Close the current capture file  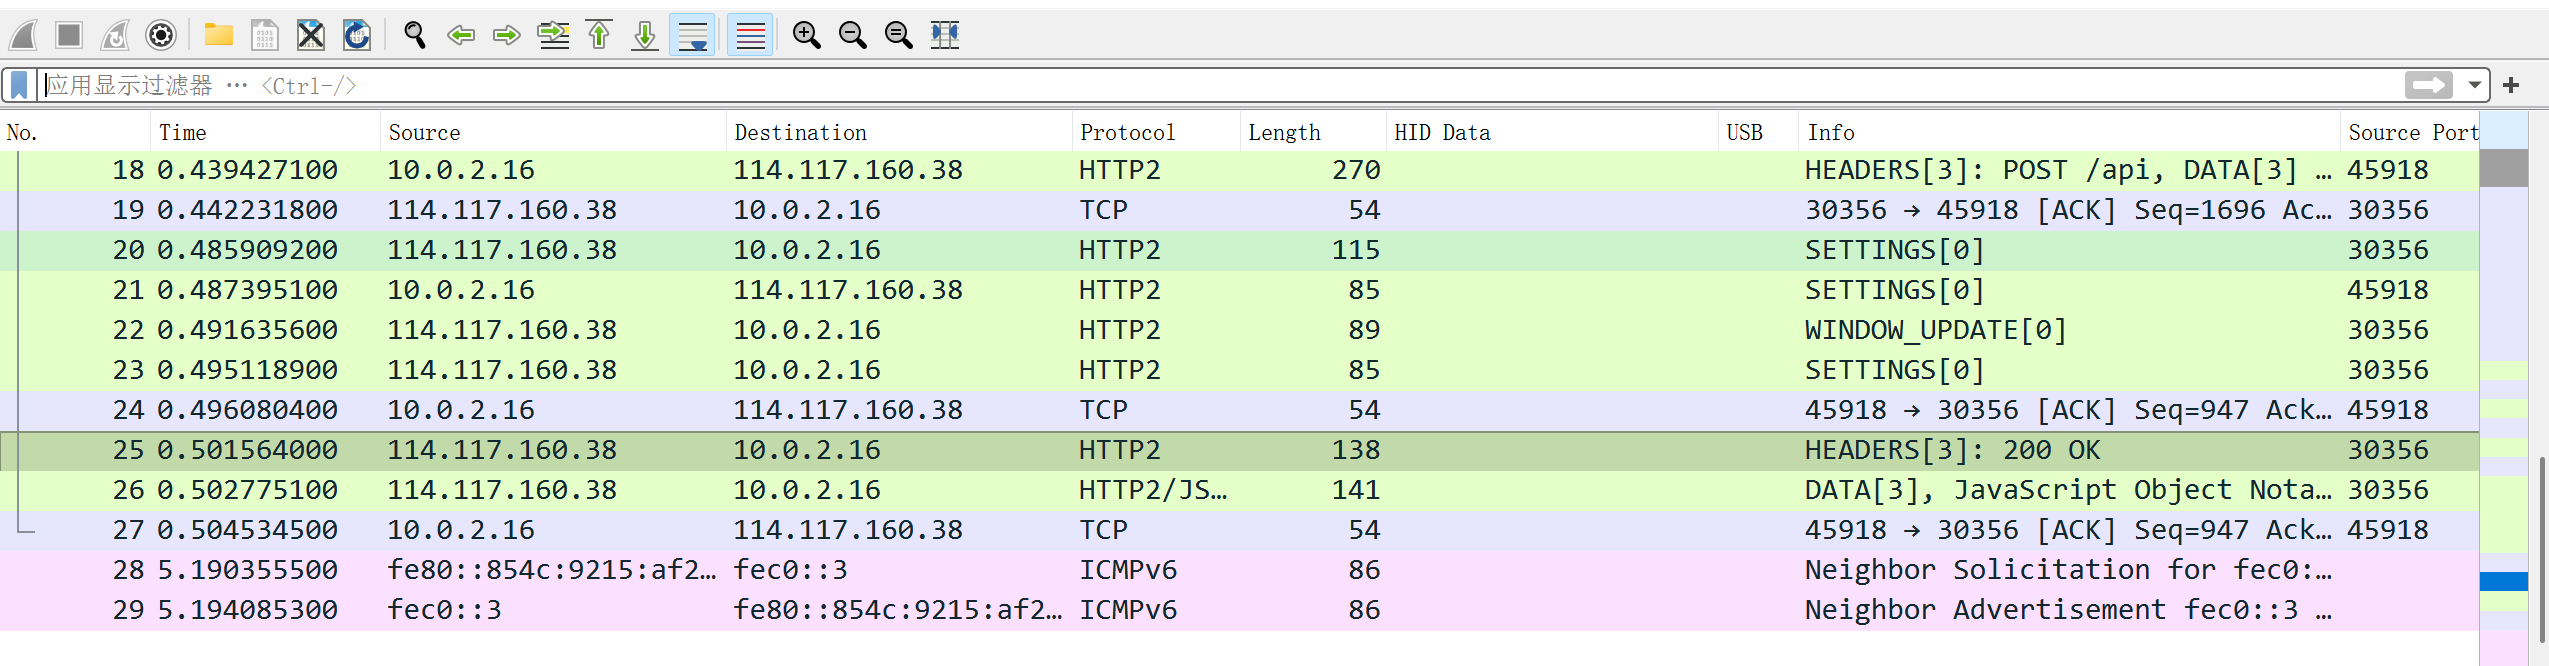click(311, 36)
